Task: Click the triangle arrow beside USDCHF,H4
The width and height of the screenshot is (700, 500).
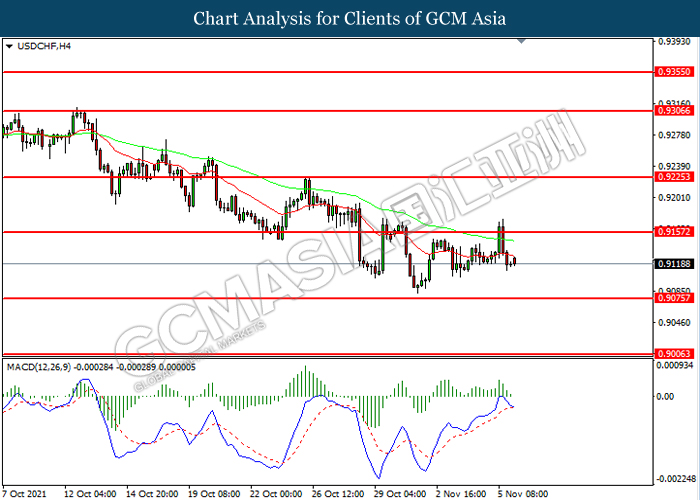Action: [x=9, y=46]
